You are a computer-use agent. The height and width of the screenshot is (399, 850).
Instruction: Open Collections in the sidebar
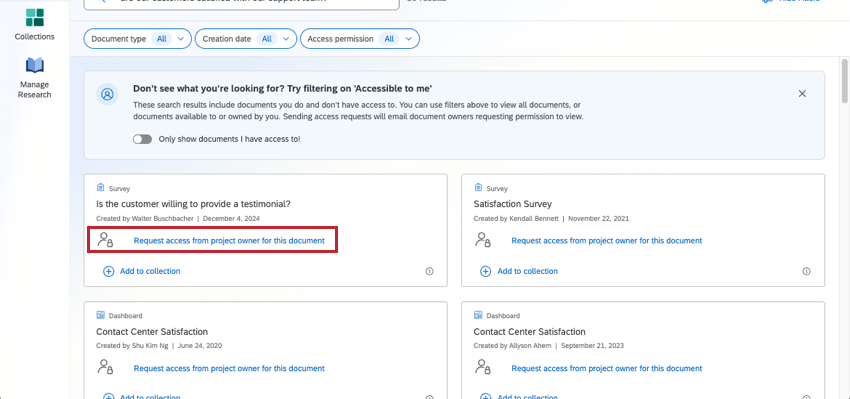point(35,24)
